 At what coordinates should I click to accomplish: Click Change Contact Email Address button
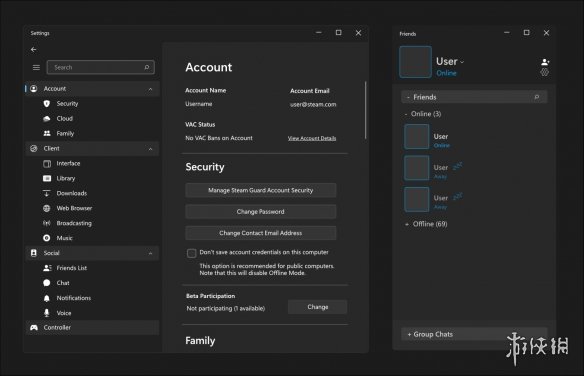click(261, 233)
